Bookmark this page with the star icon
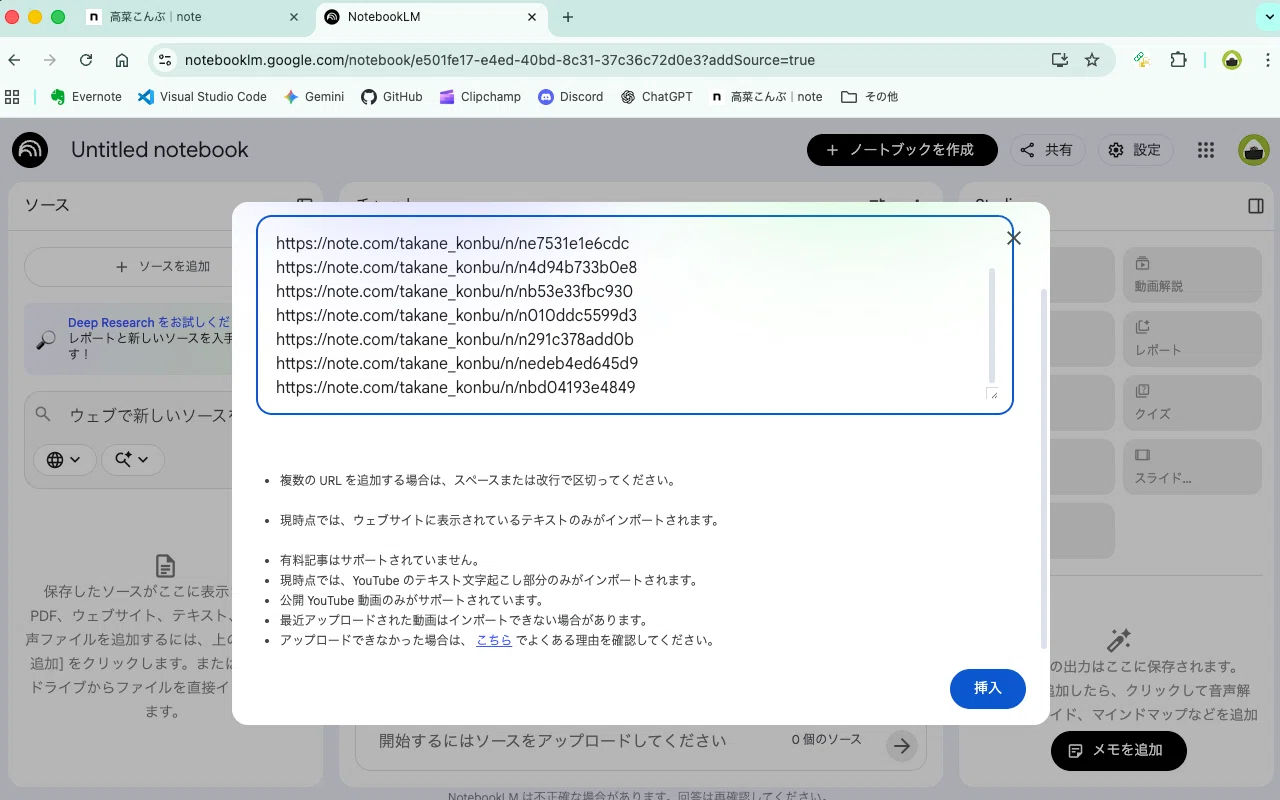This screenshot has height=800, width=1280. point(1092,60)
